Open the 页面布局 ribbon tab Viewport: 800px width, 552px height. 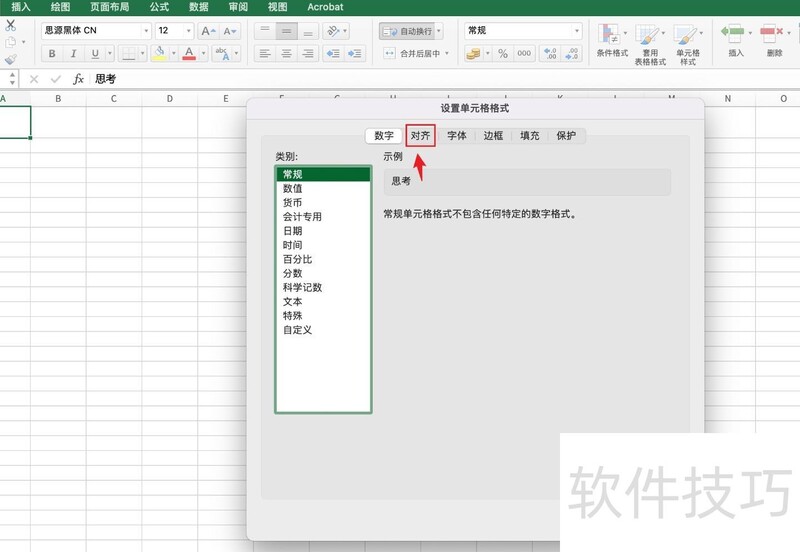[109, 7]
